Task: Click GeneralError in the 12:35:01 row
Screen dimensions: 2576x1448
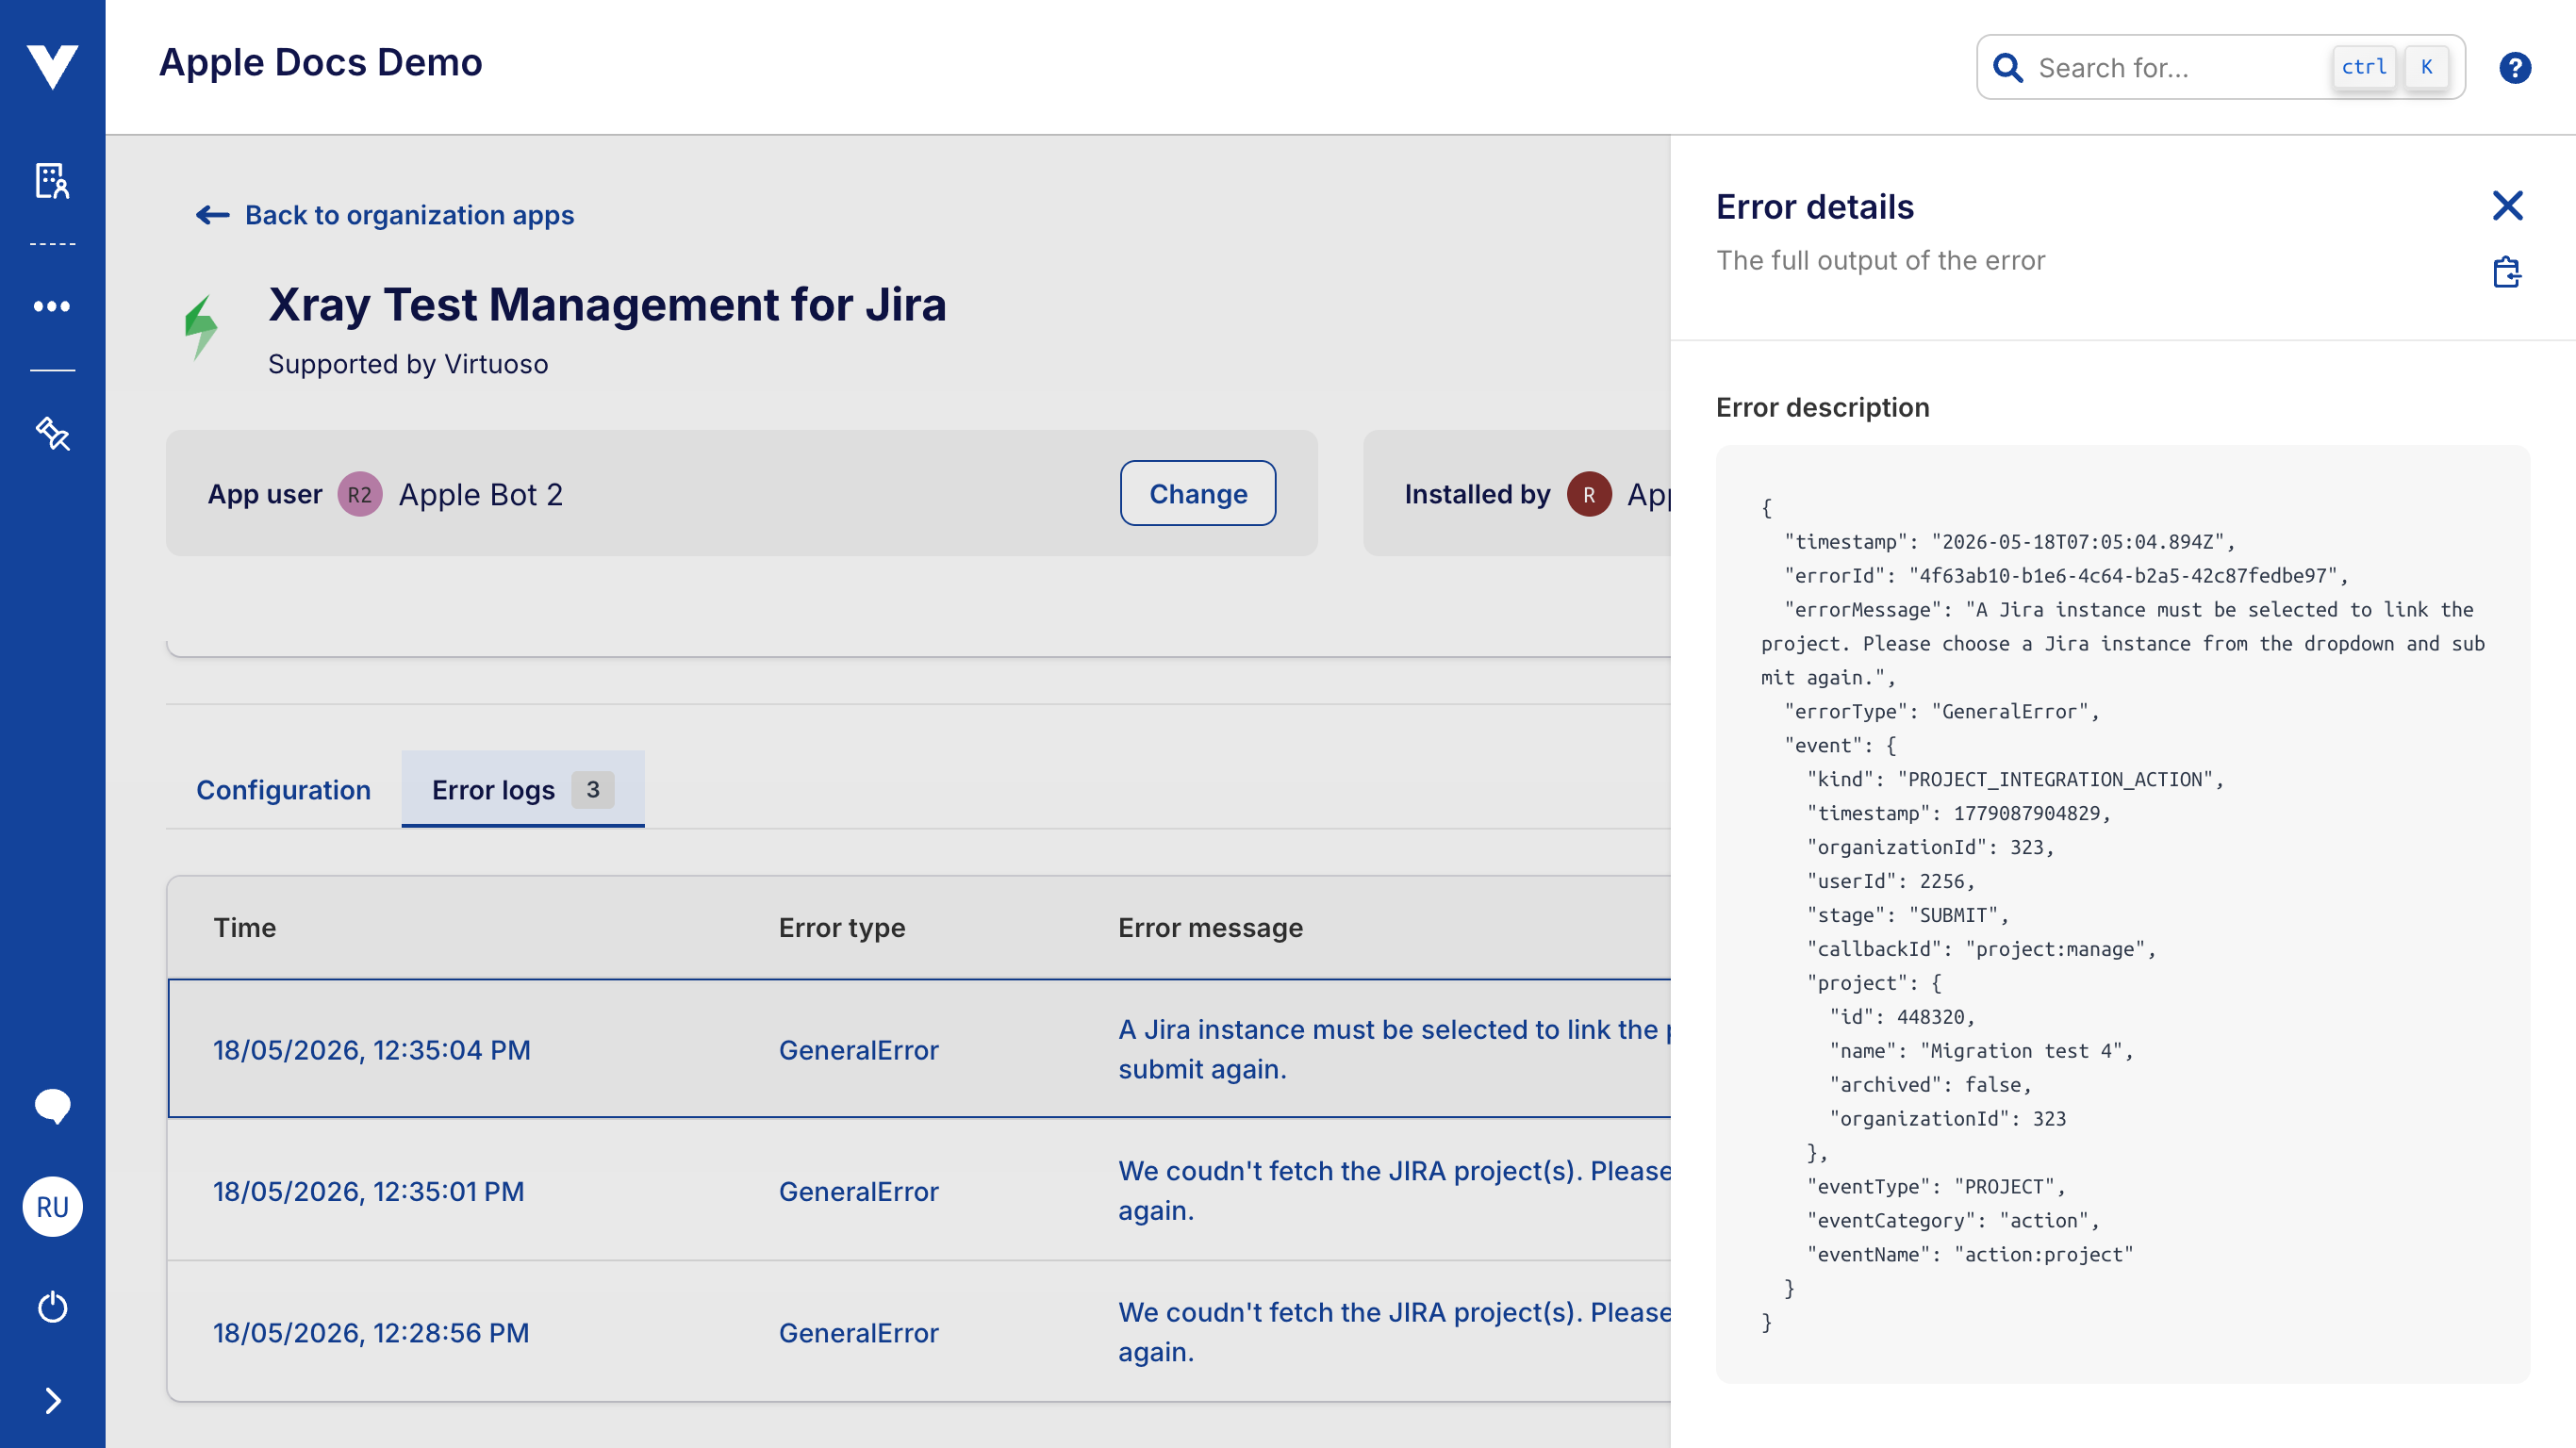Action: (x=859, y=1191)
